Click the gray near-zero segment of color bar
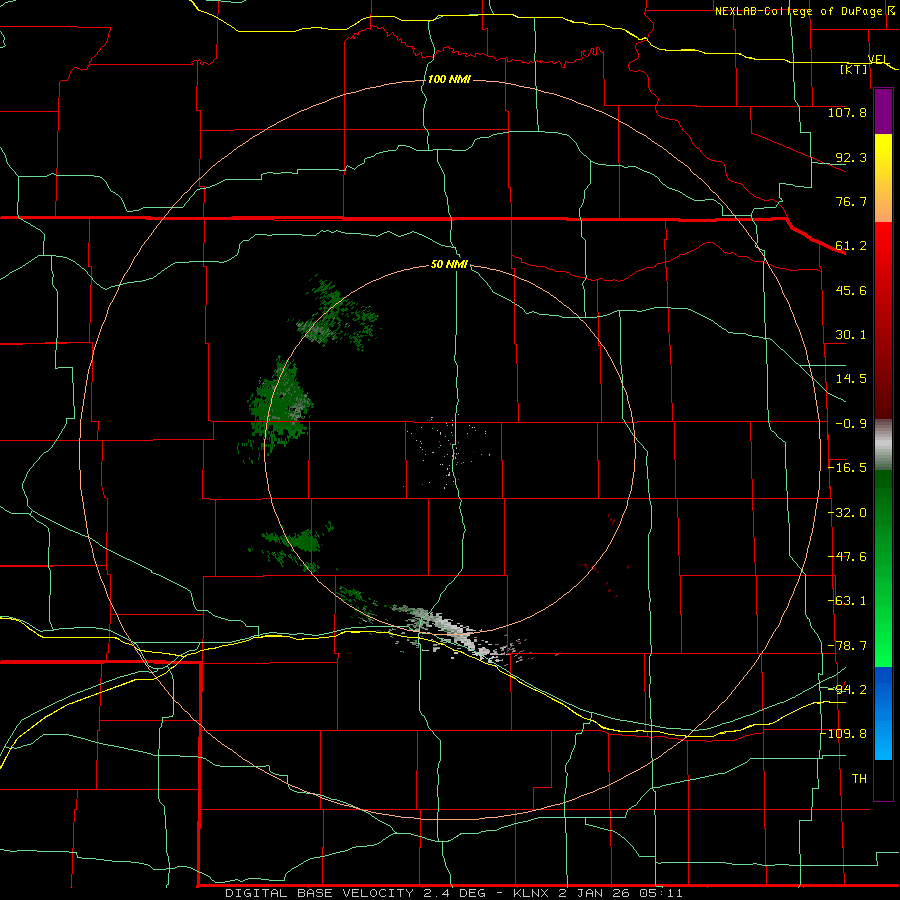900x900 pixels. [883, 445]
